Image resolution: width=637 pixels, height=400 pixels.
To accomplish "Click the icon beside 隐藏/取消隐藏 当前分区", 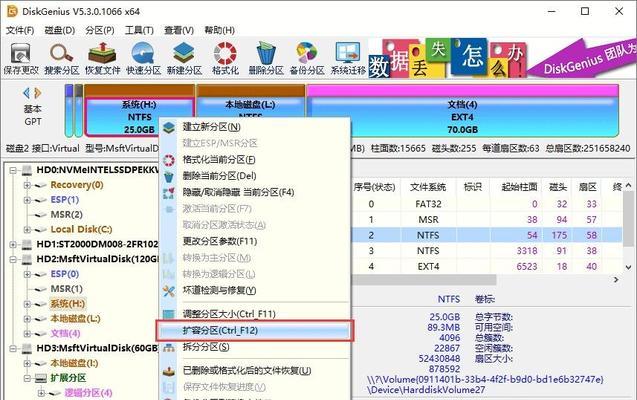I will [x=169, y=193].
